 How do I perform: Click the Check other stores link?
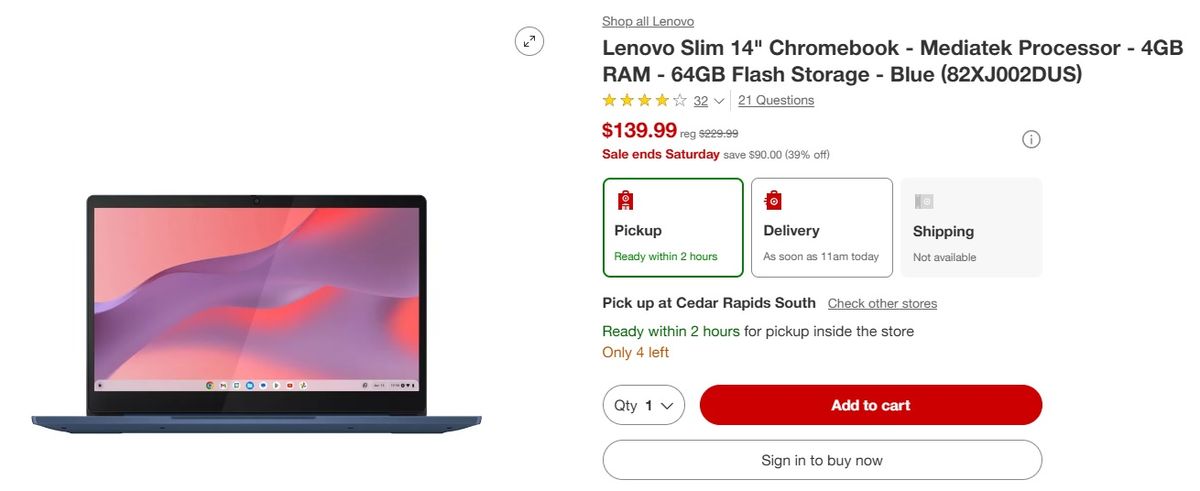pos(882,303)
